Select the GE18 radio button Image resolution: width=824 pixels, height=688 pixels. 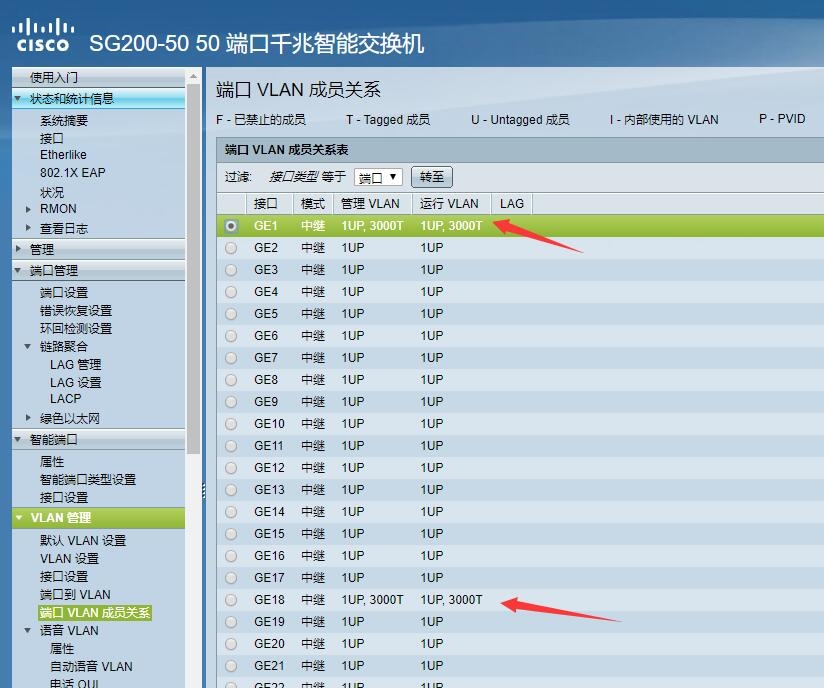pyautogui.click(x=231, y=600)
